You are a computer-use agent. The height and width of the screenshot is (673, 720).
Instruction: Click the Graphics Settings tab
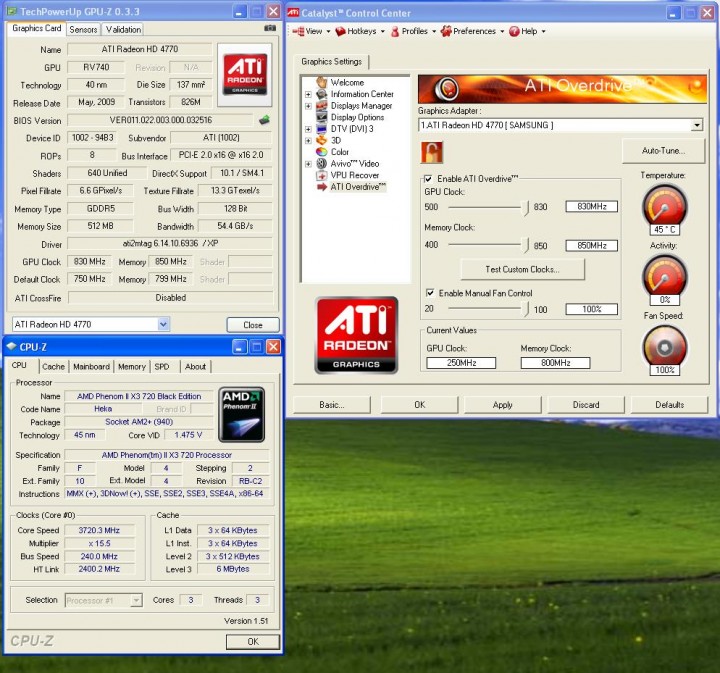click(x=332, y=62)
